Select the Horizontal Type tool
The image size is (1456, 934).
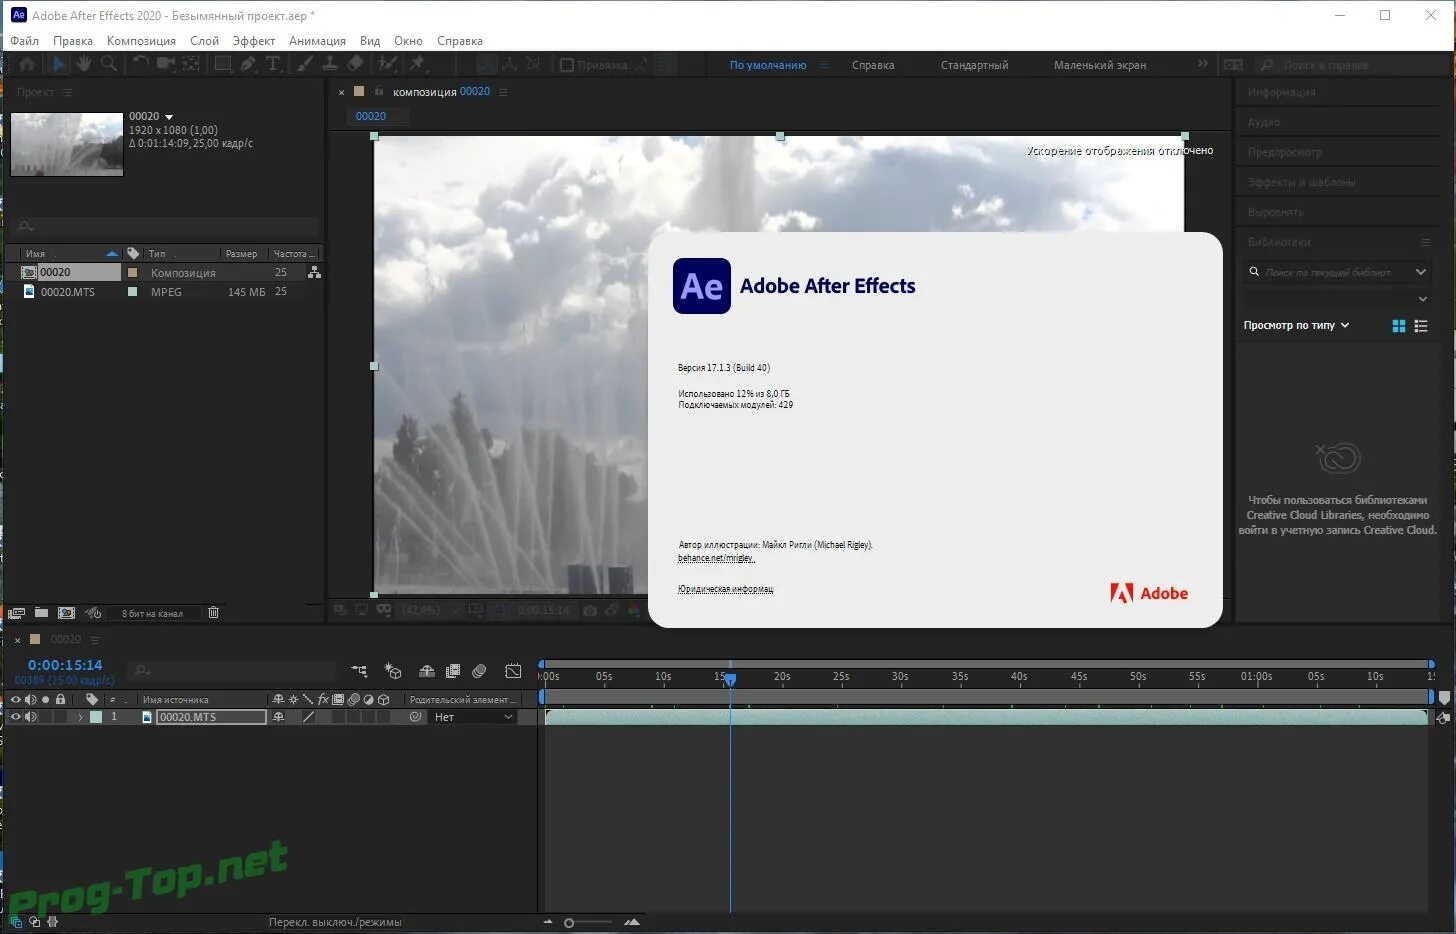(x=273, y=64)
